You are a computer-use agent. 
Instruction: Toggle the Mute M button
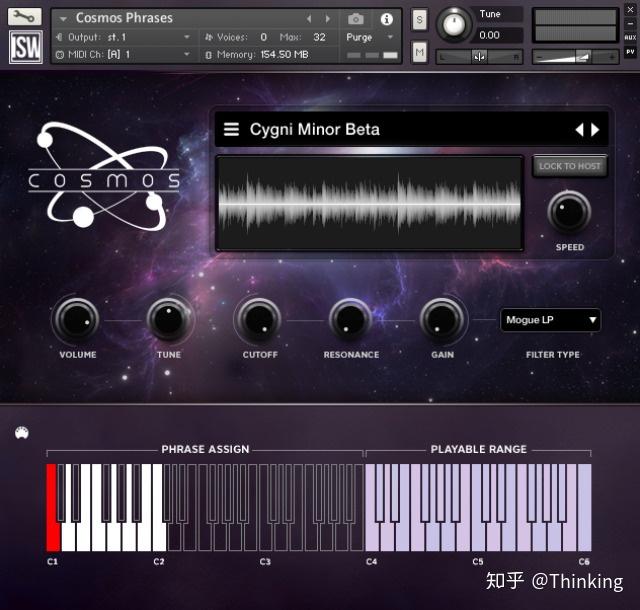419,52
